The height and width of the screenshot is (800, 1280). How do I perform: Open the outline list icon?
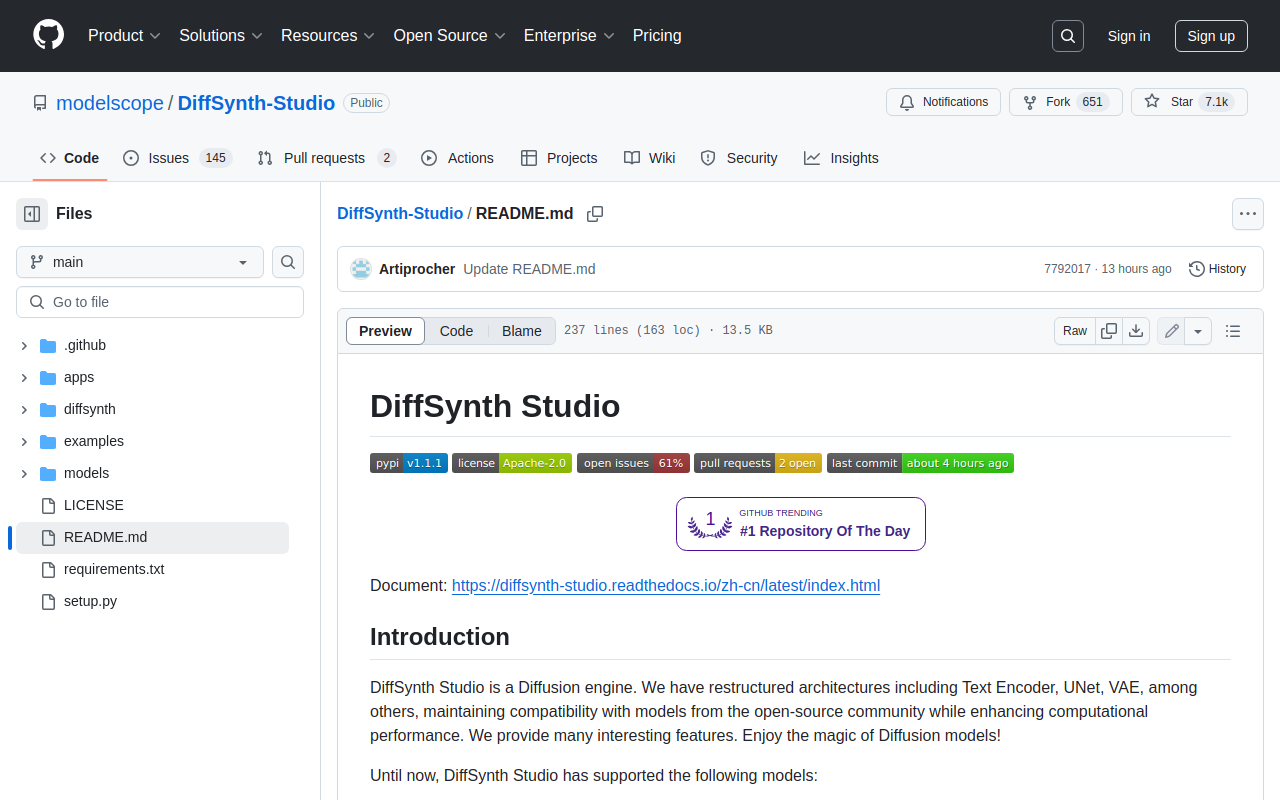click(x=1233, y=331)
